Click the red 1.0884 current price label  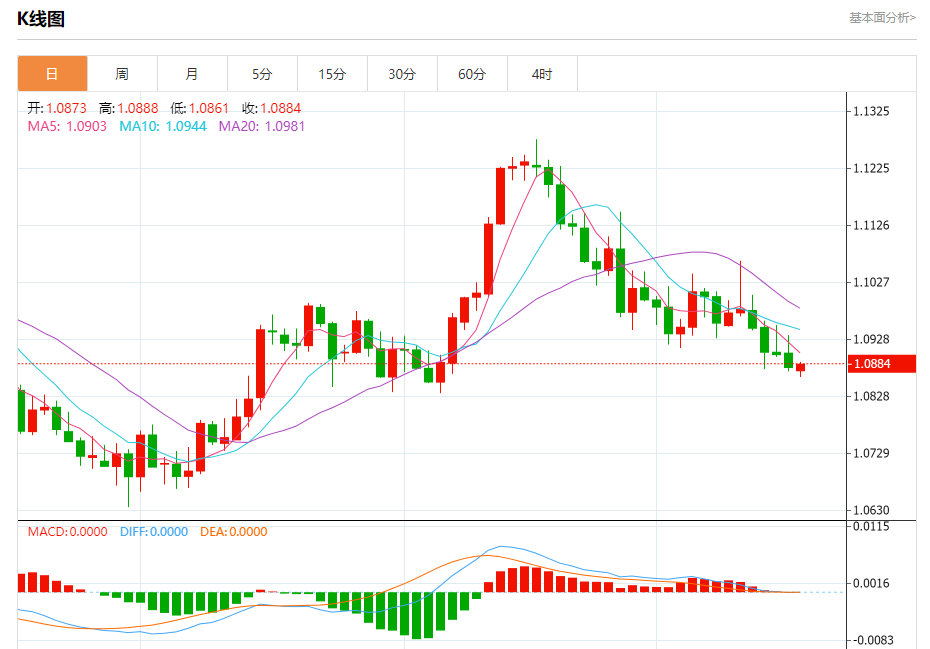click(x=881, y=364)
